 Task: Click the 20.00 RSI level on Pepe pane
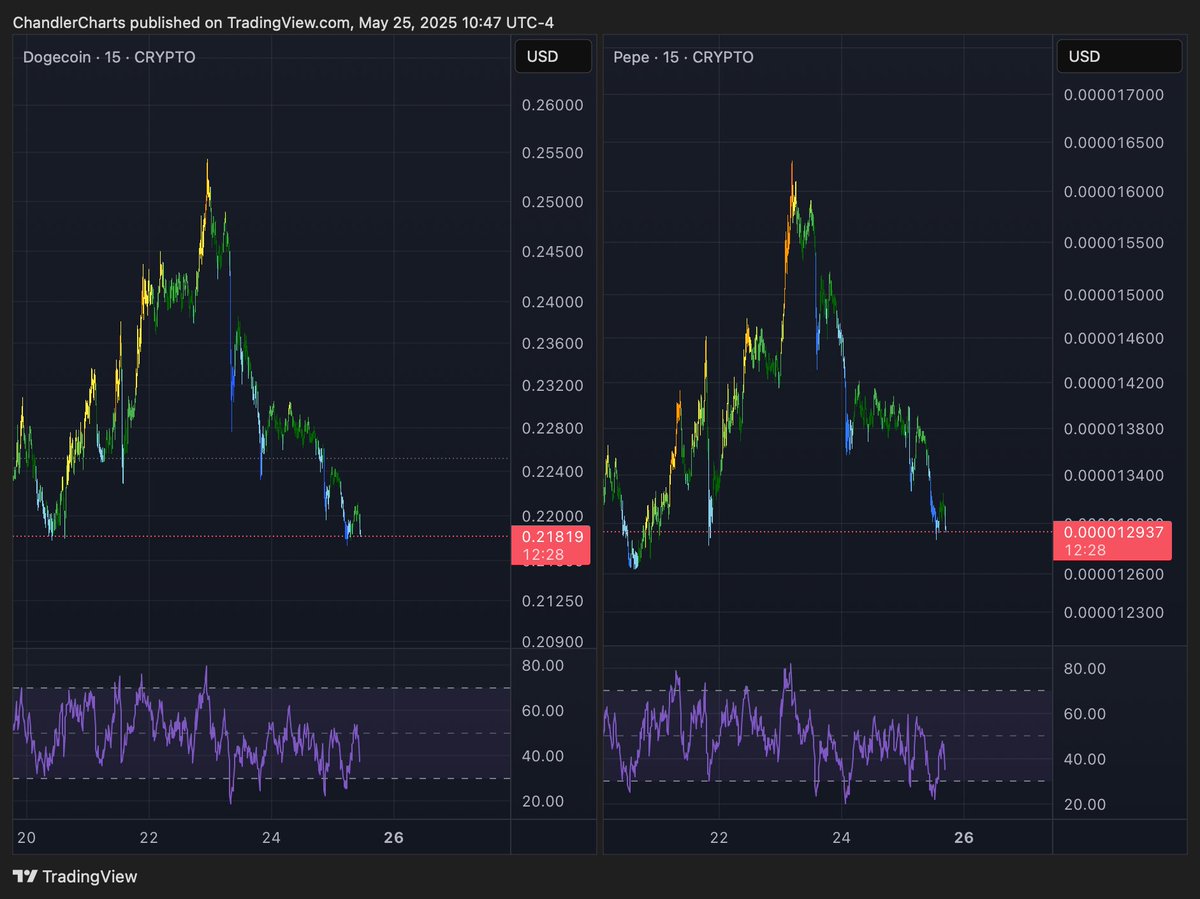1084,804
